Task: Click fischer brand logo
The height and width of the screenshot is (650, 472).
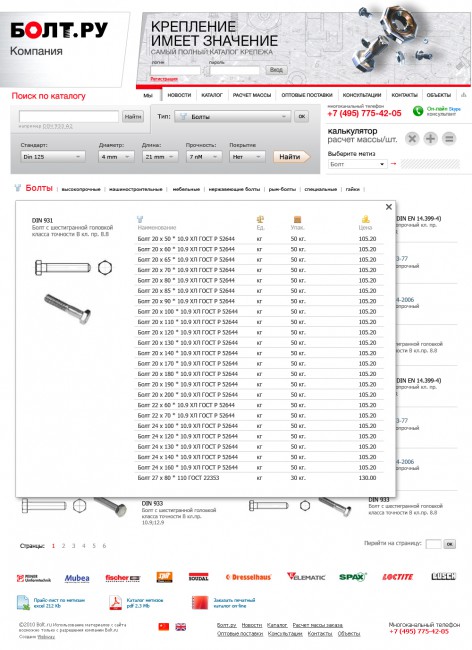Action: click(x=123, y=577)
